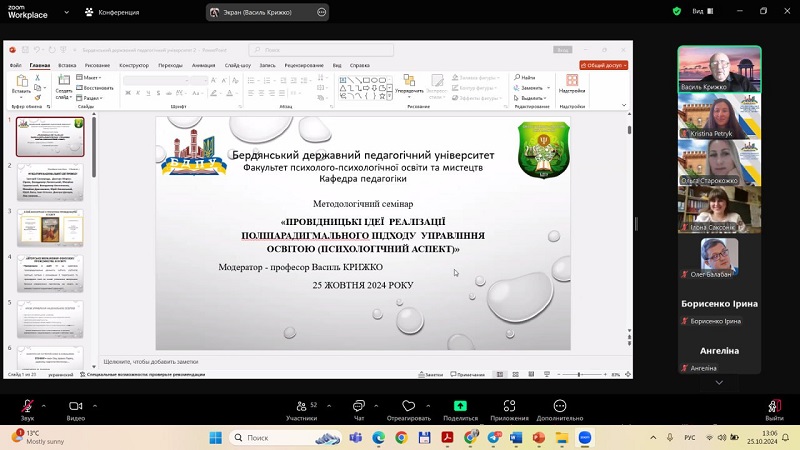Toggle the Заметки notes button in status bar

(431, 374)
